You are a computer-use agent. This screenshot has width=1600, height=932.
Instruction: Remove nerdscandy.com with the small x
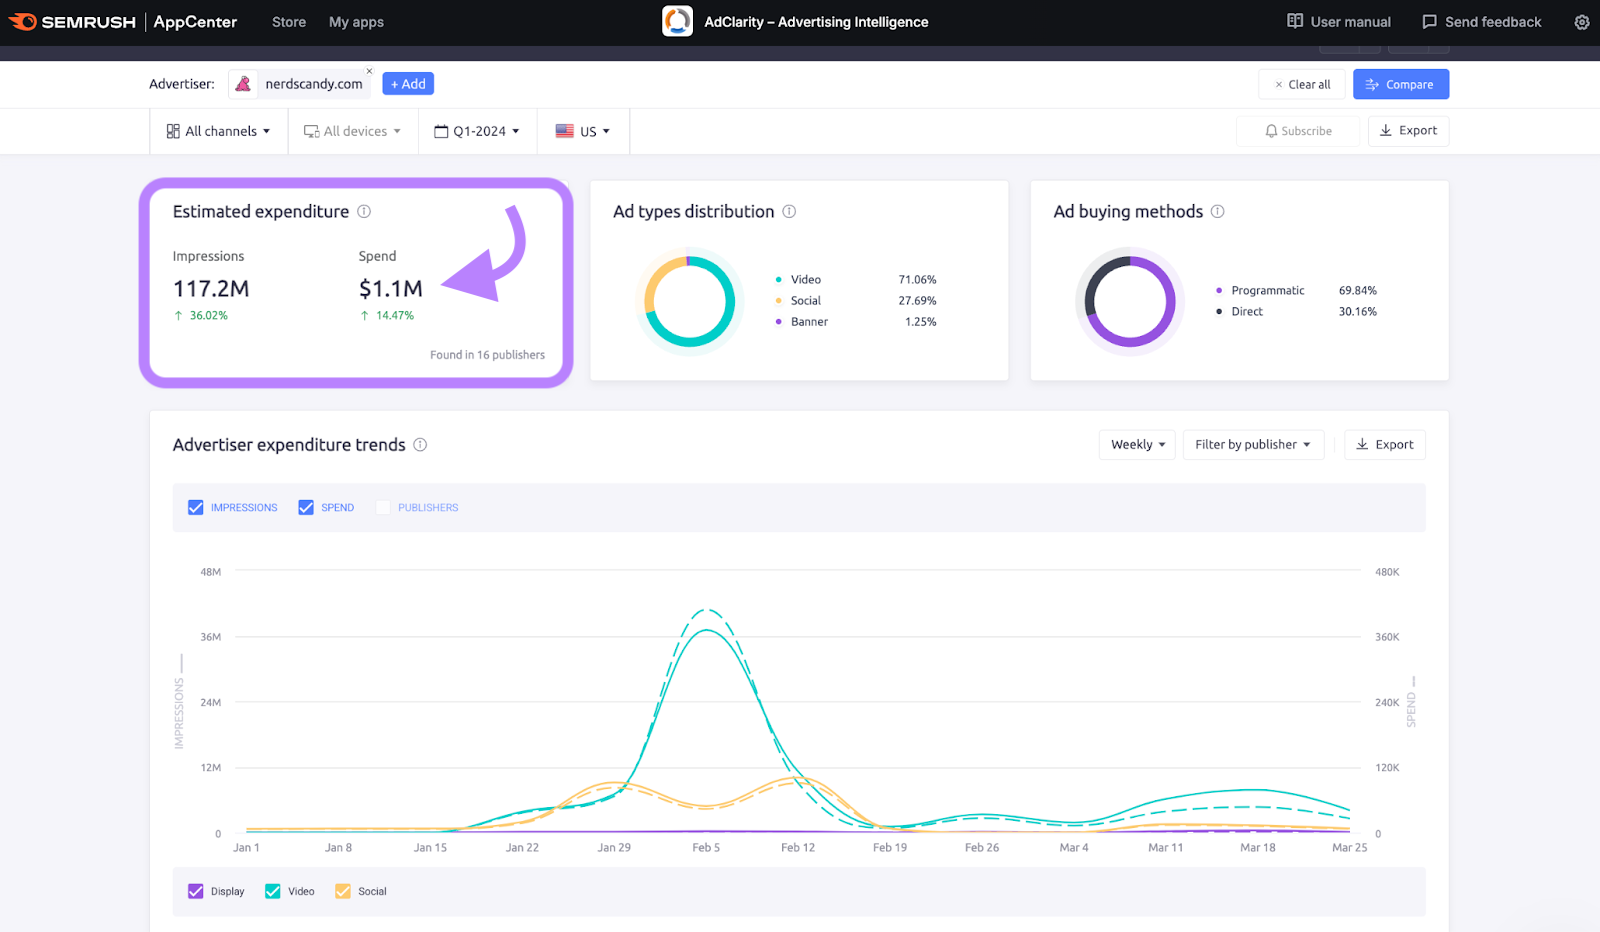(x=369, y=71)
